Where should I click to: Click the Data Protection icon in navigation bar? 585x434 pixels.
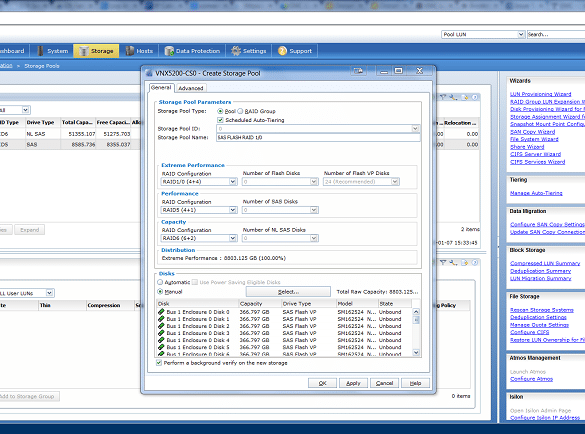(x=169, y=51)
